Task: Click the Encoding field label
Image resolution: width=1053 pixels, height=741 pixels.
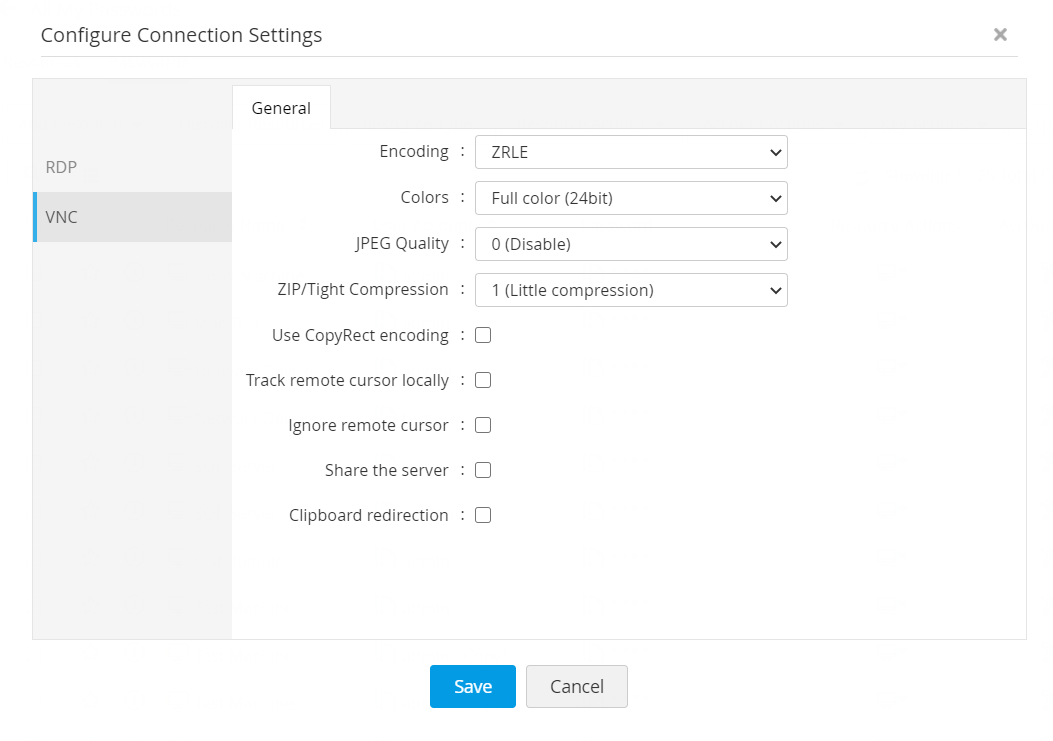Action: (x=414, y=152)
